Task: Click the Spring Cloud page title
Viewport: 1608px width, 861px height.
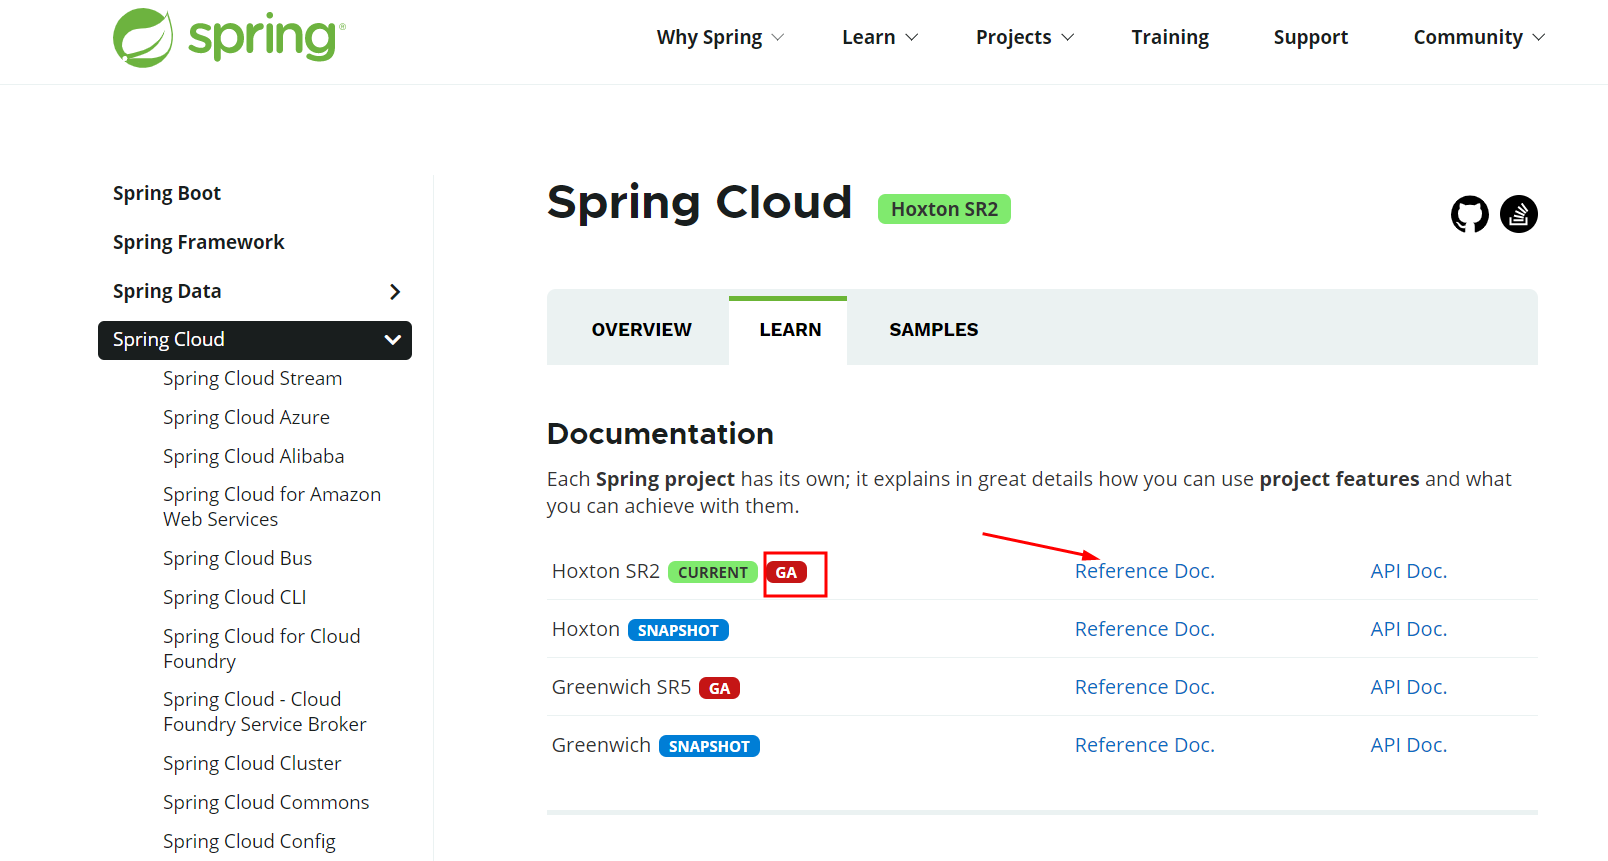Action: 699,202
